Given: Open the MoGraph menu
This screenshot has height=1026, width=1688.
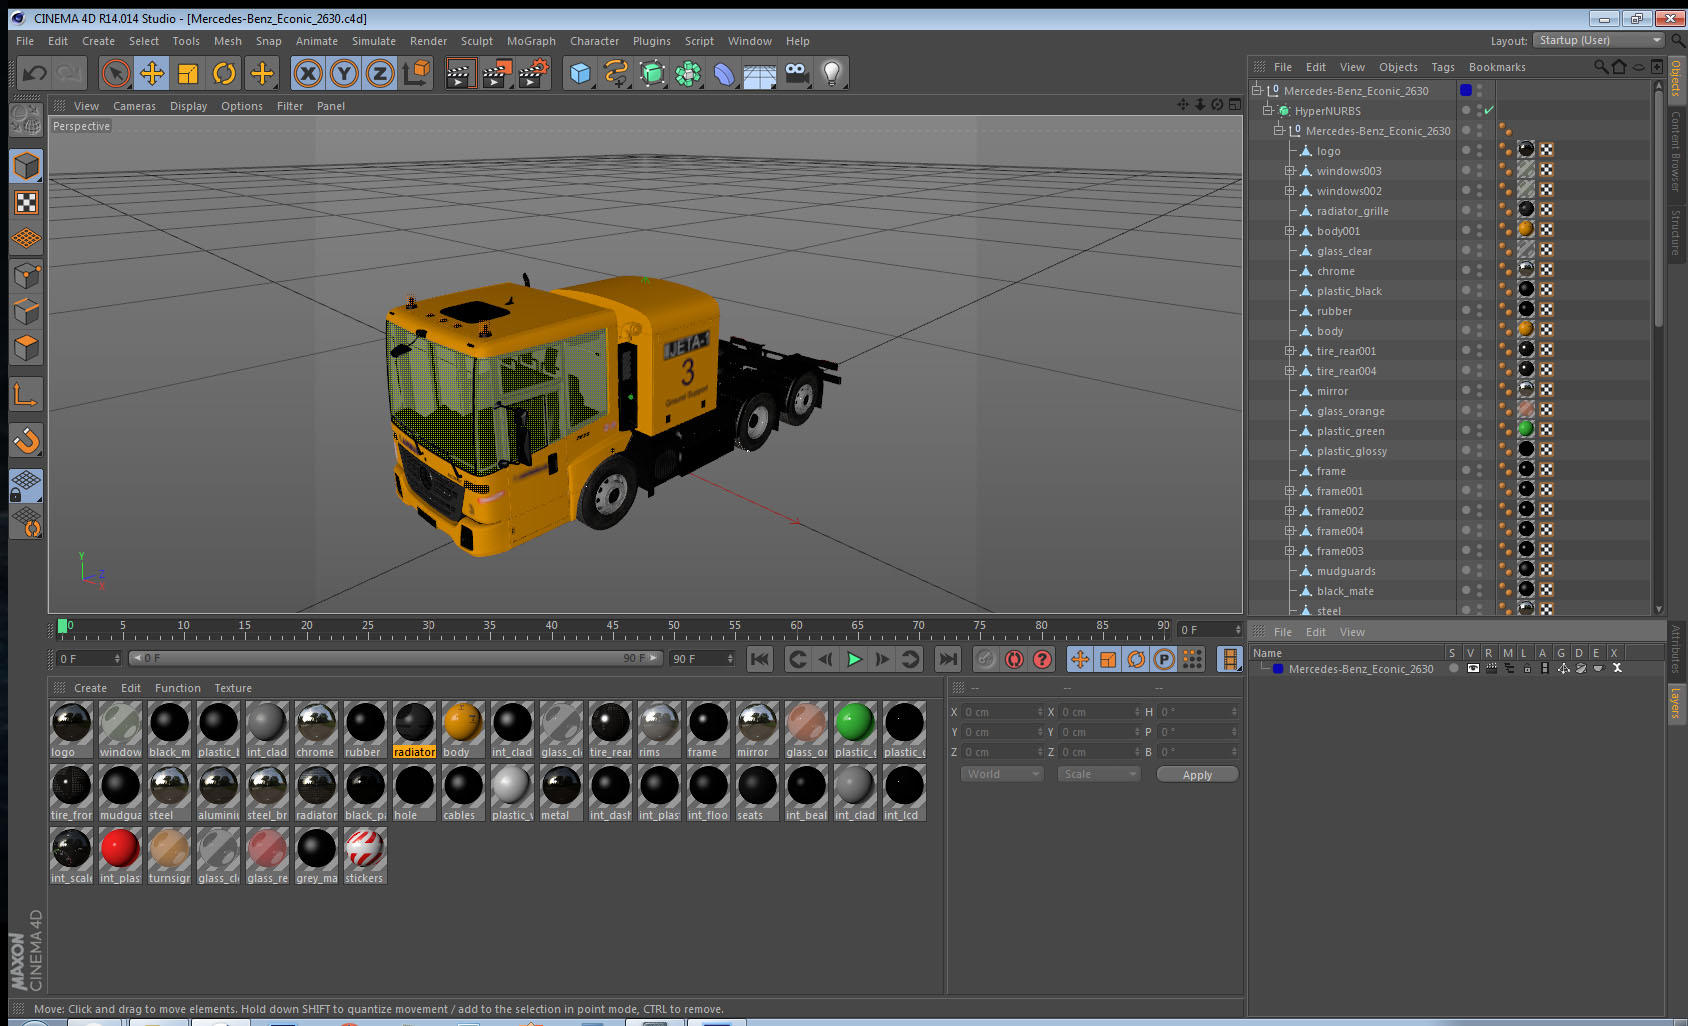Looking at the screenshot, I should tap(531, 41).
